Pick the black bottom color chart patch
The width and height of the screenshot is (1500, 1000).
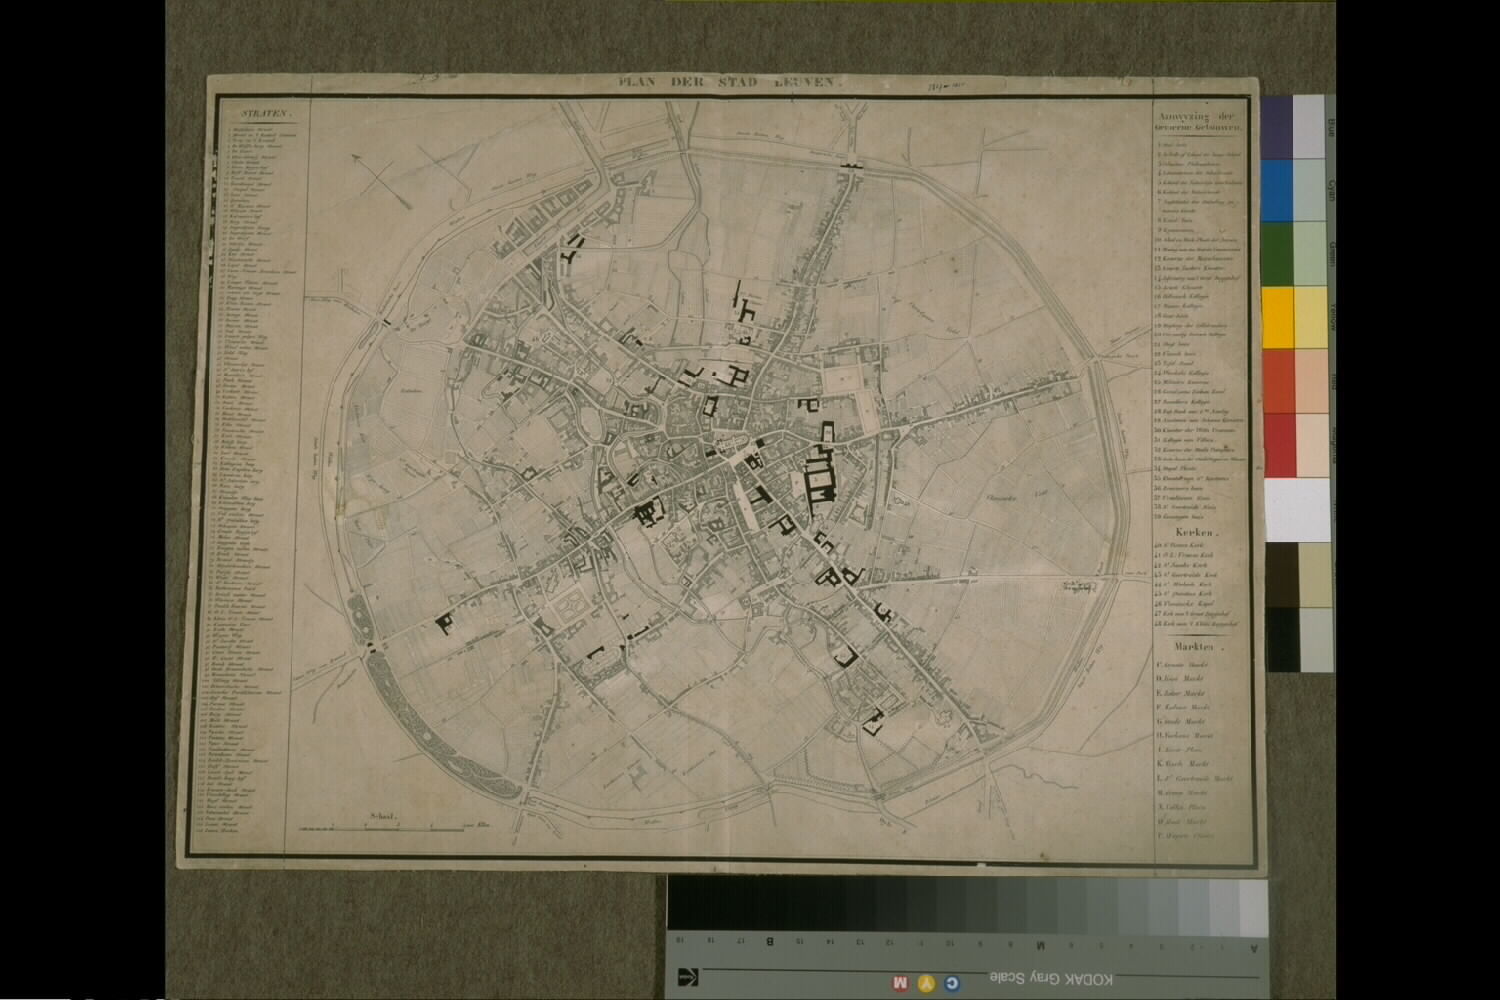(x=1282, y=638)
